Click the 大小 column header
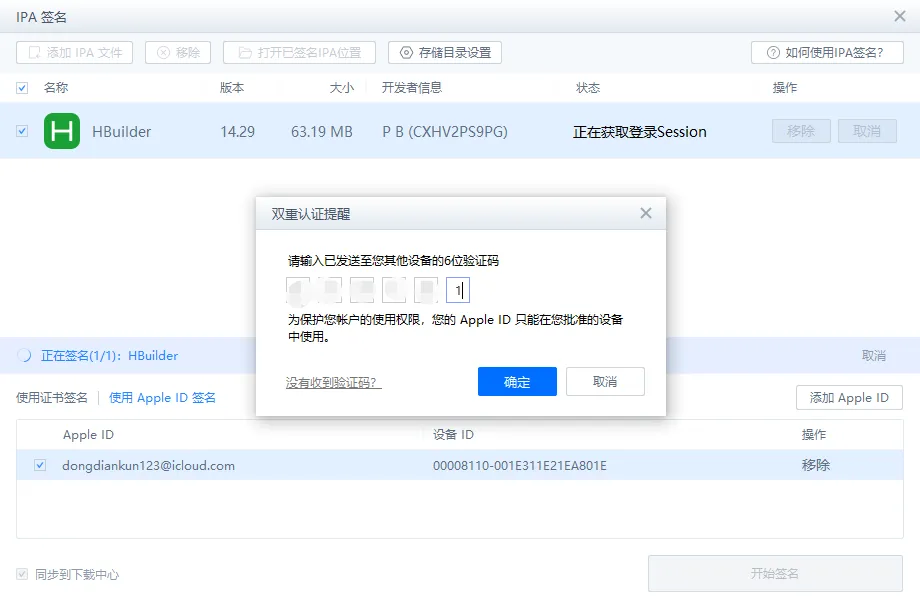This screenshot has height=613, width=920. pos(341,88)
